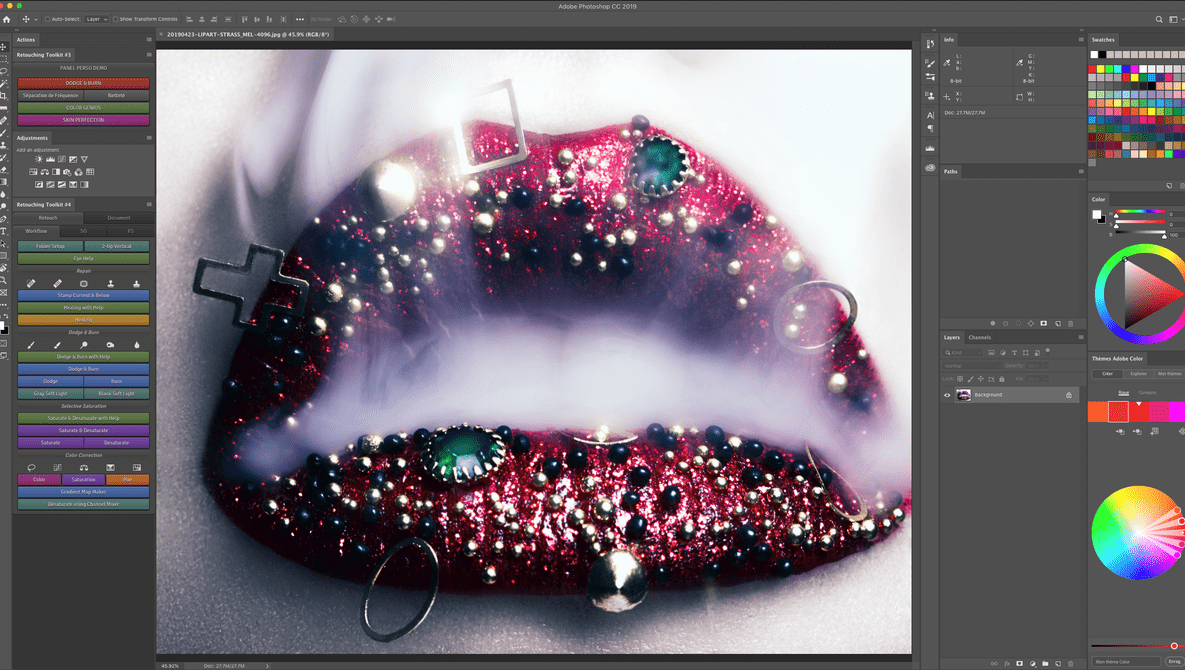Open the Layer auto-select dropdown

tap(96, 19)
